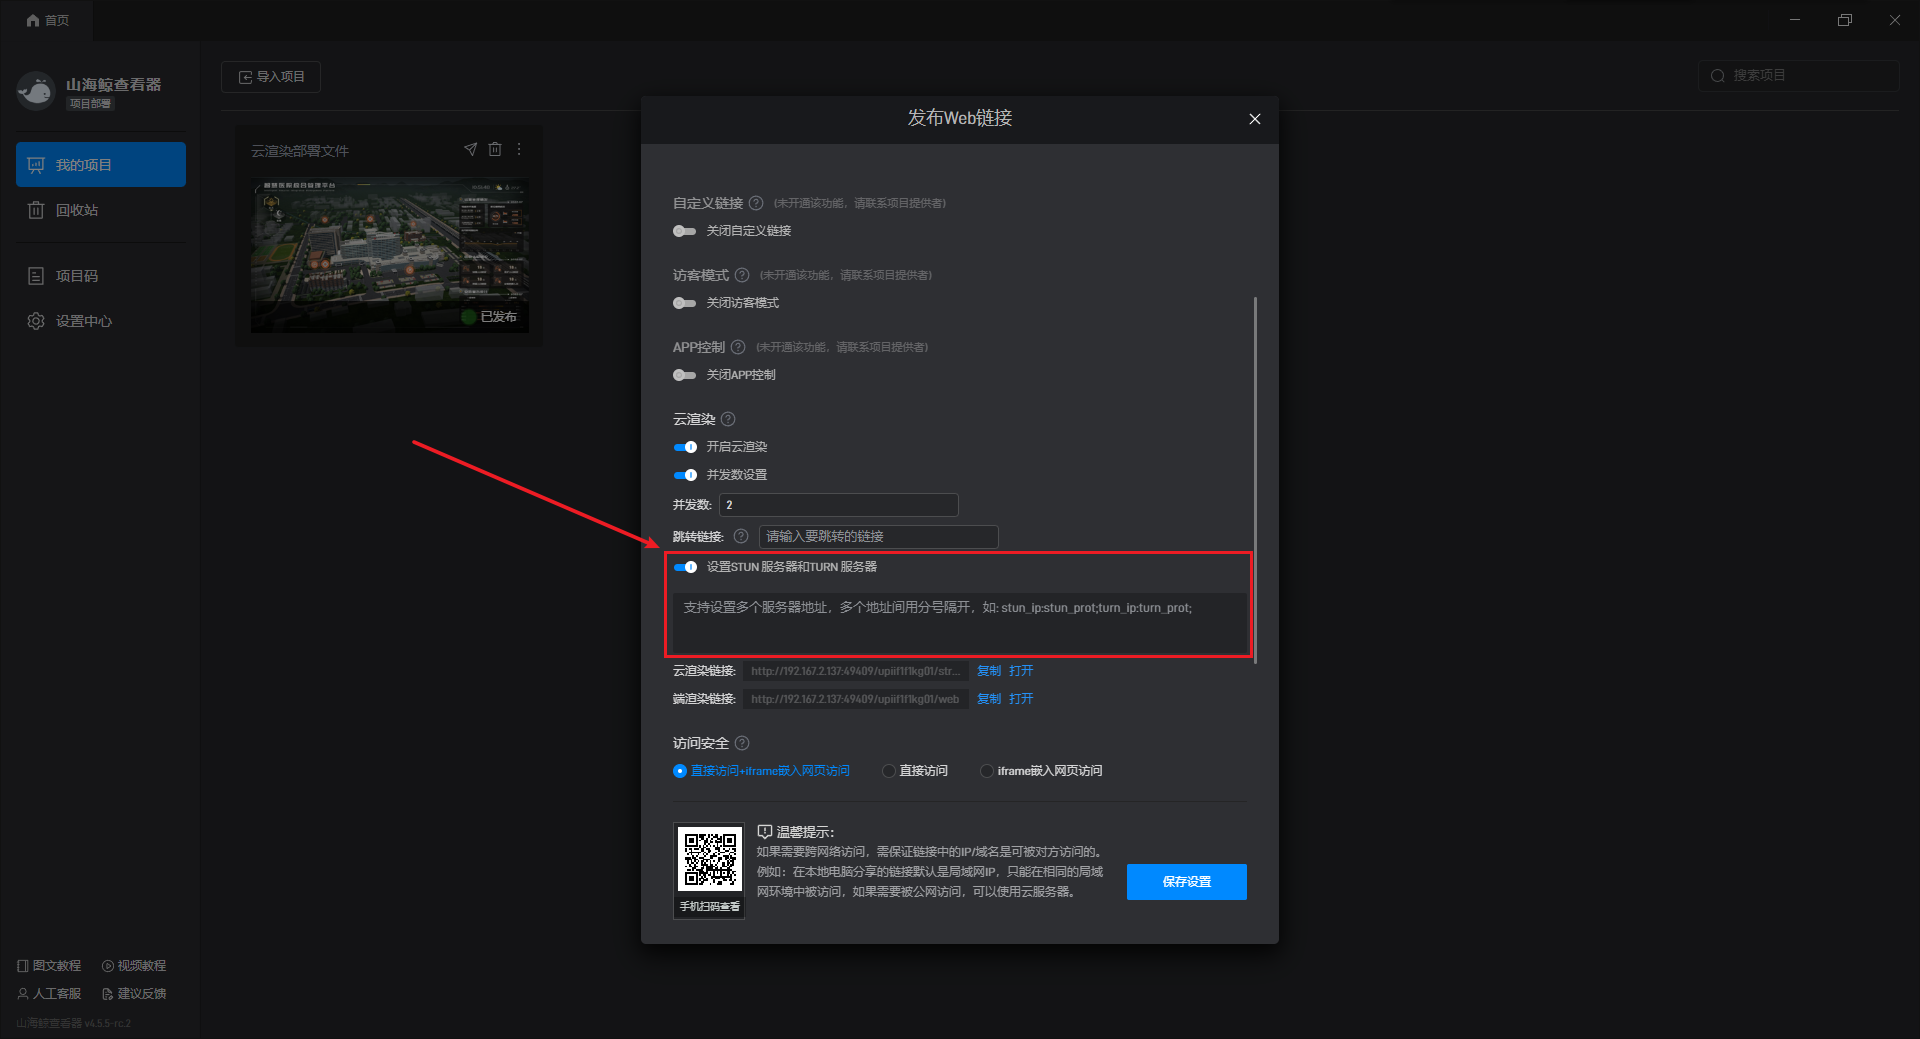
Task: Select 我的项目 in sidebar
Action: (101, 164)
